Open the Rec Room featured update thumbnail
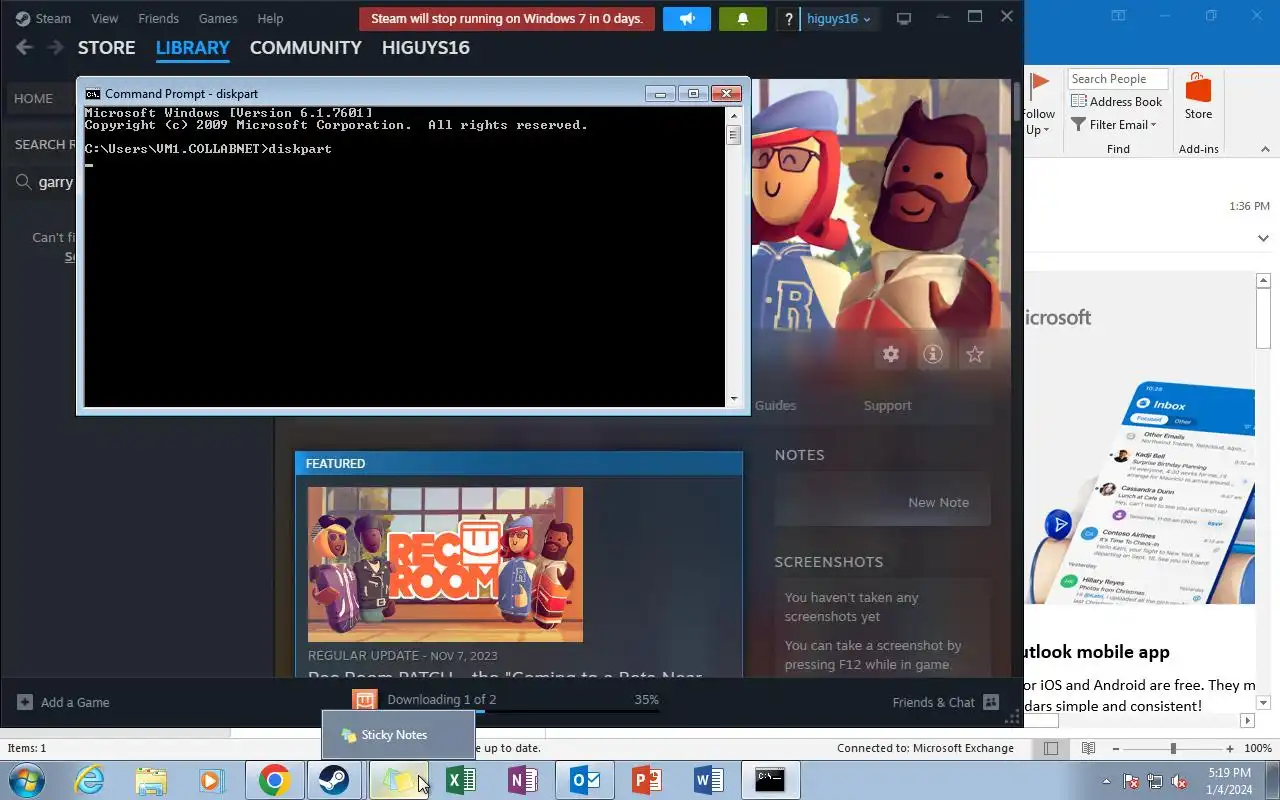This screenshot has height=800, width=1280. [445, 564]
